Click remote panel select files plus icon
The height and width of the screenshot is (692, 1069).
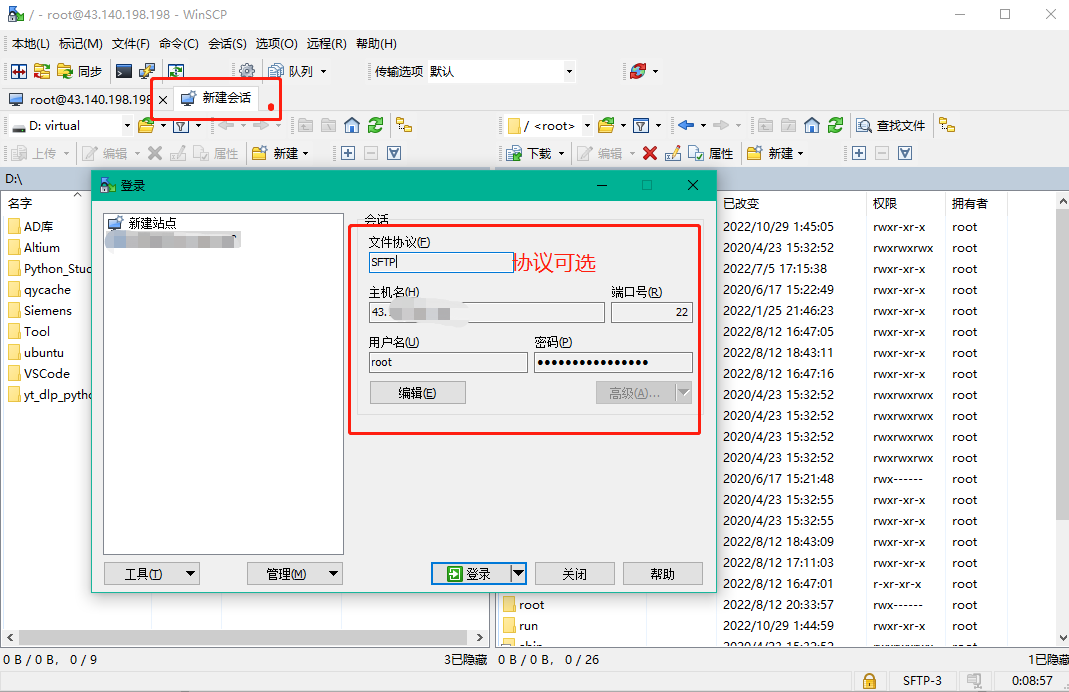(859, 153)
